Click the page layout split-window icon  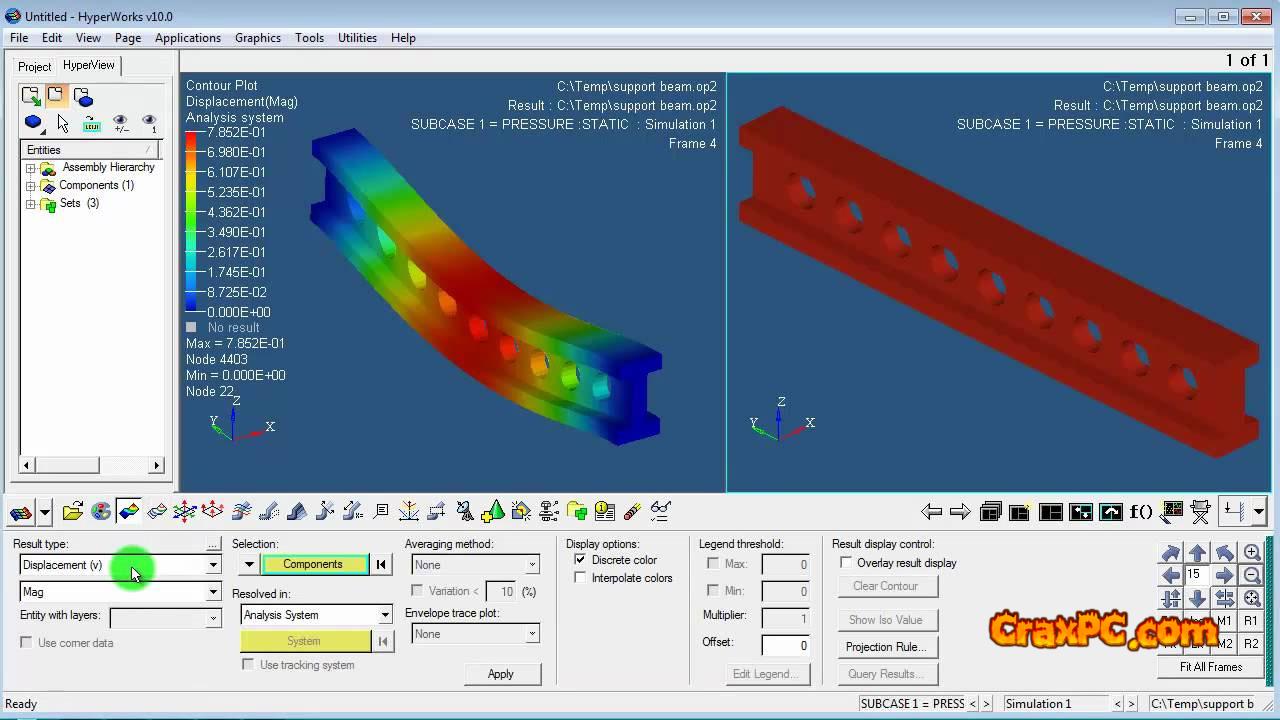click(x=1051, y=512)
